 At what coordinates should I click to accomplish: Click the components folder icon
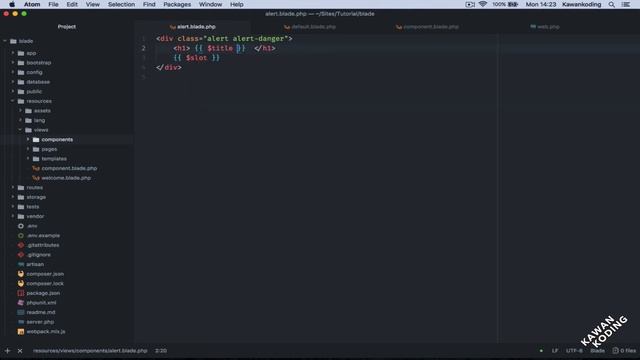[x=36, y=140]
